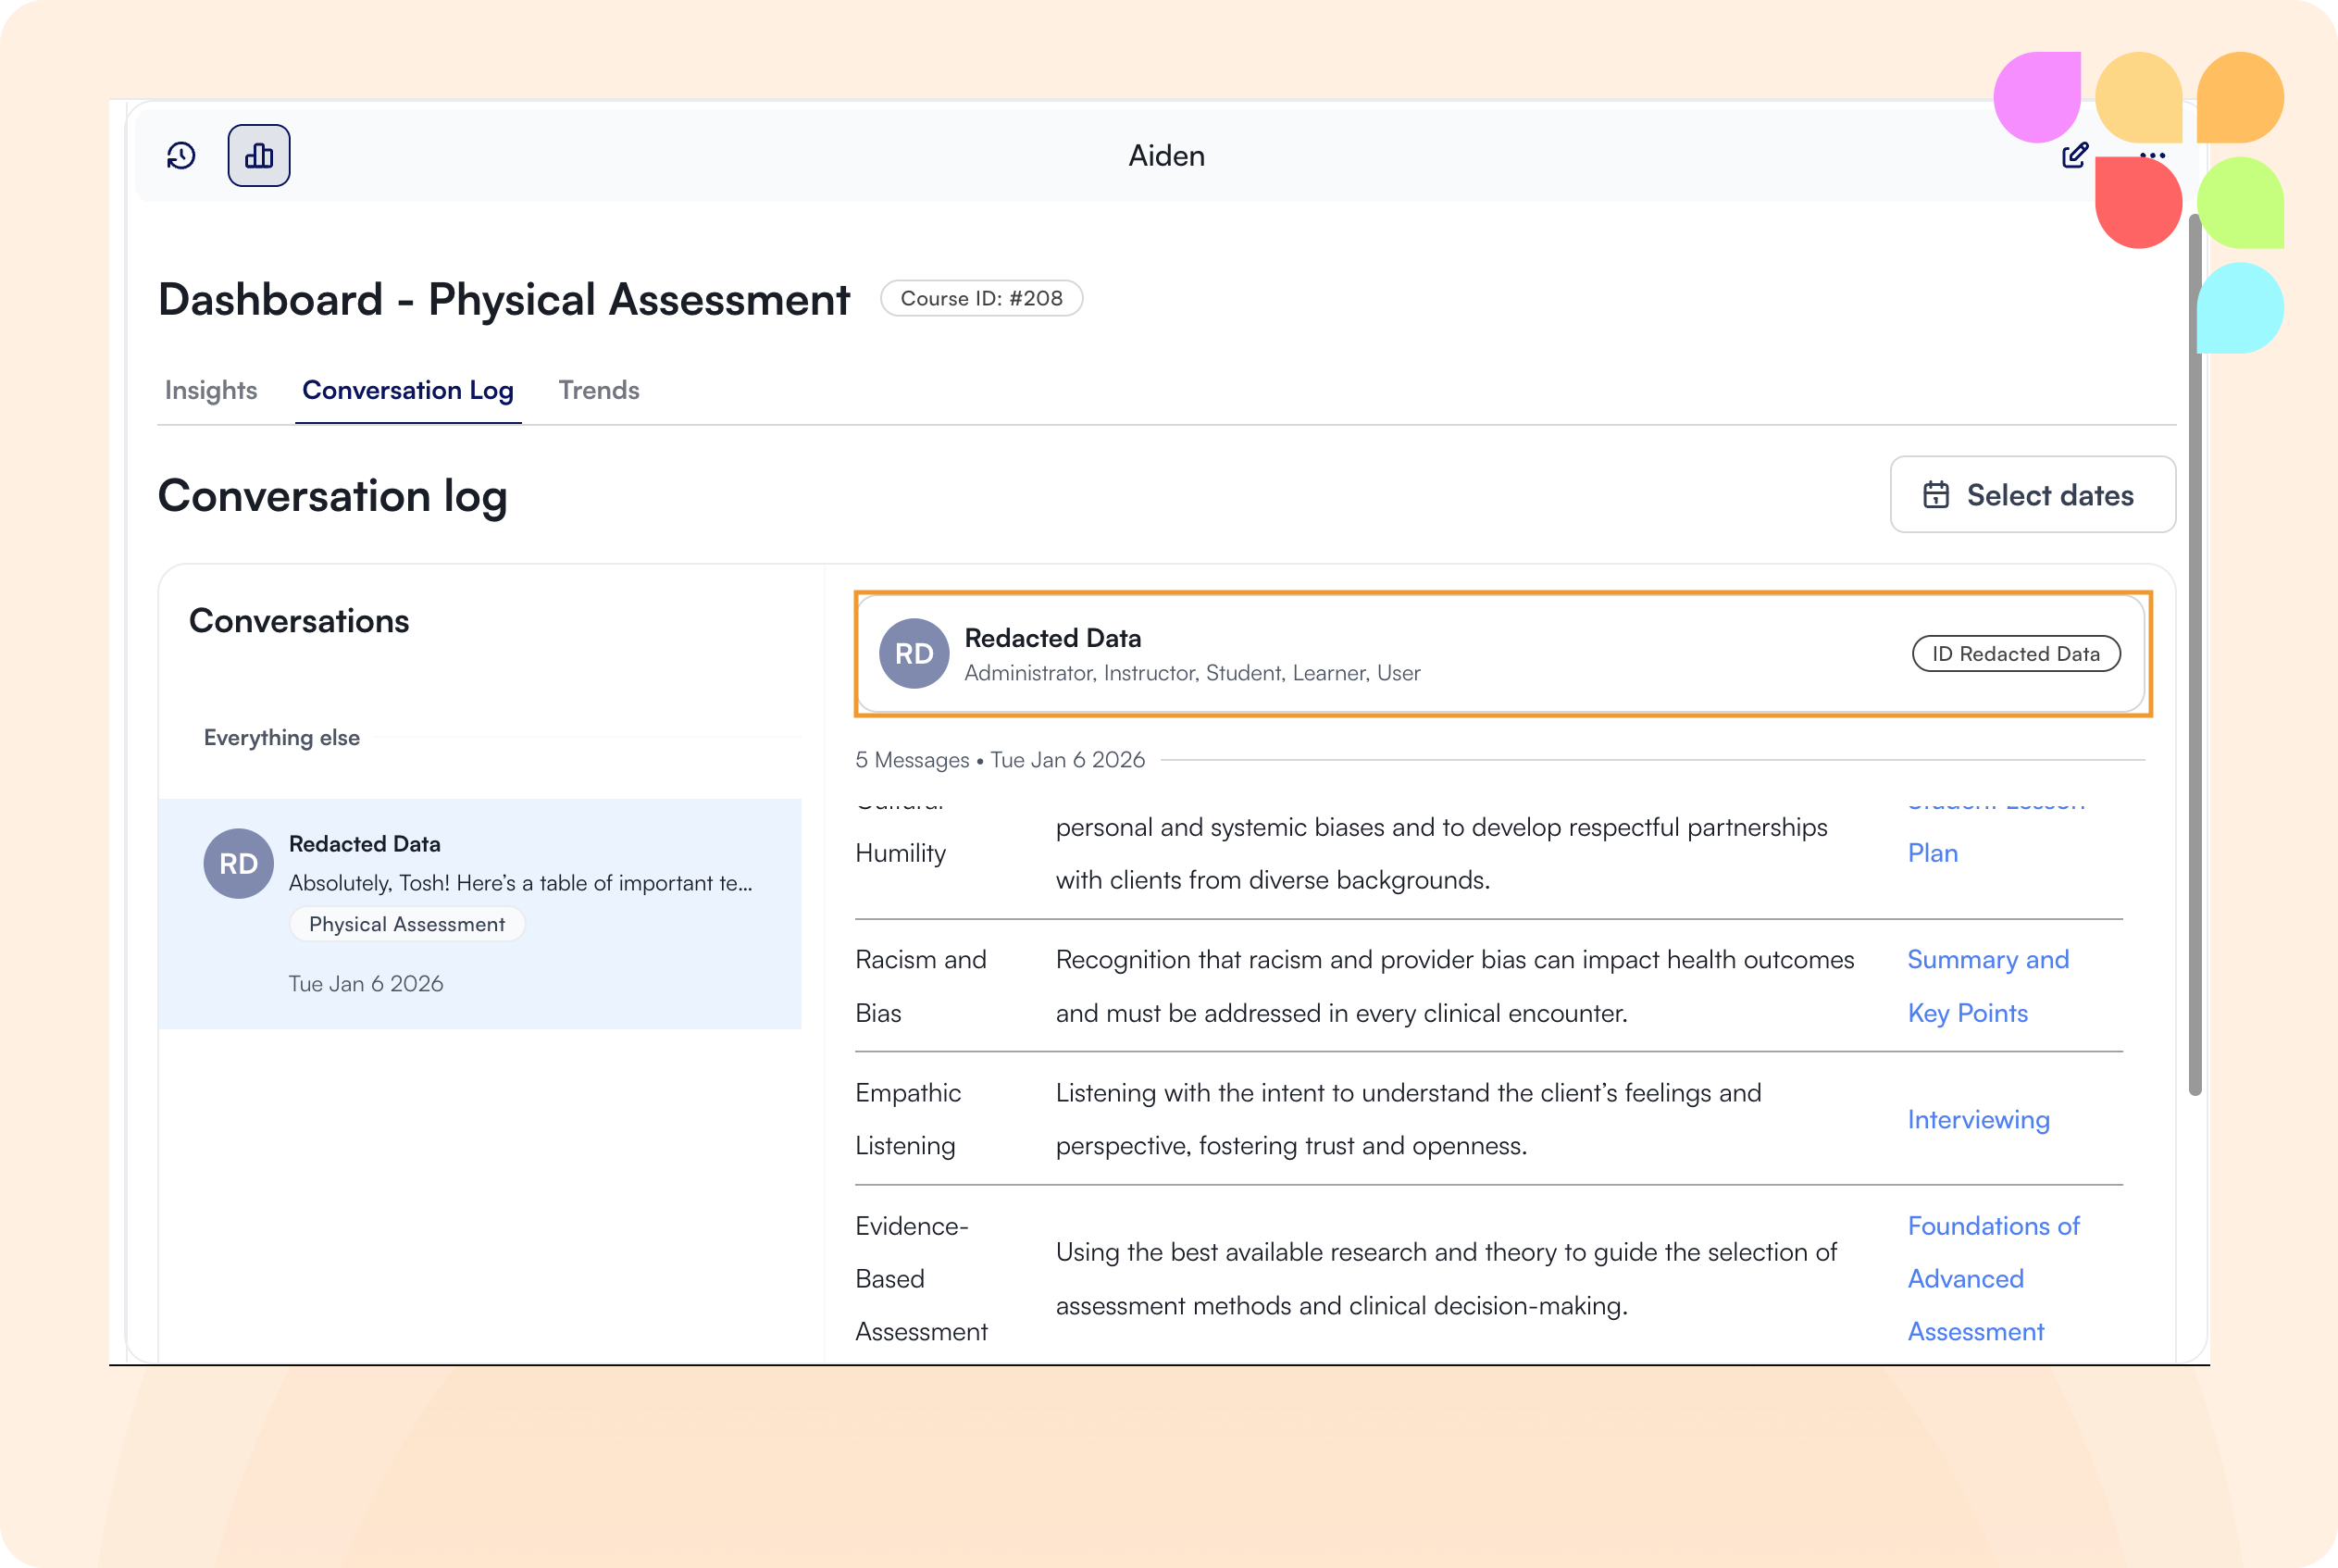Open the three-dot more options menu
The image size is (2338, 1568).
pyautogui.click(x=2153, y=155)
